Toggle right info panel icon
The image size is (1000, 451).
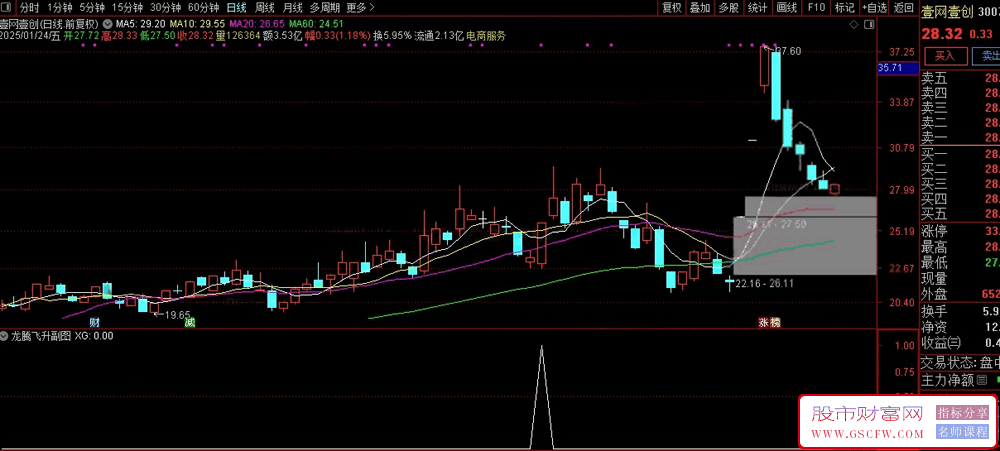pos(869,24)
